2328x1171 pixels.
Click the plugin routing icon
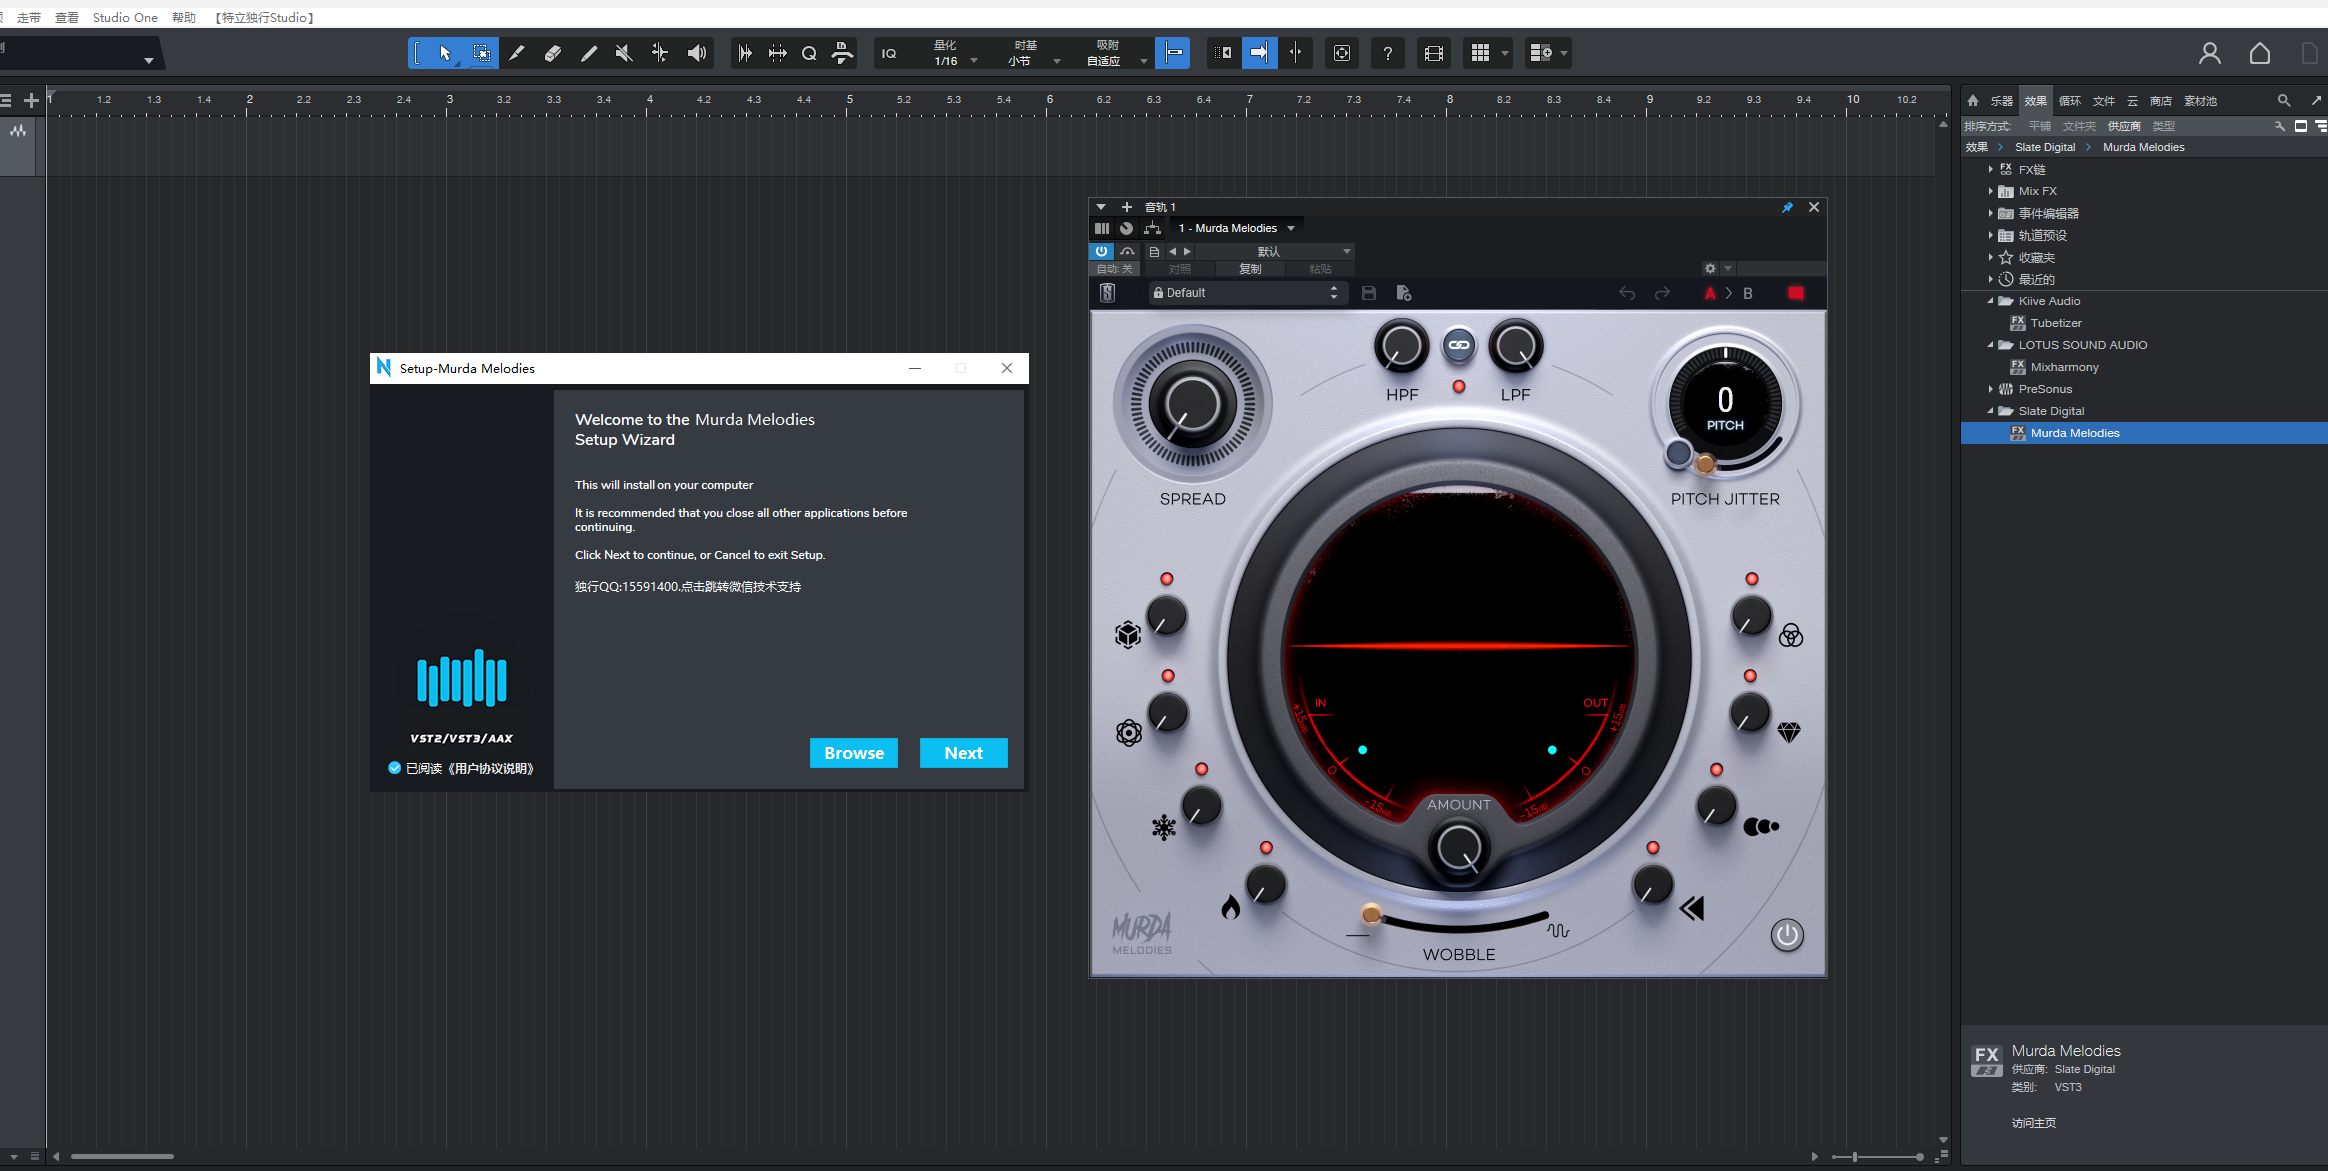pos(1152,228)
